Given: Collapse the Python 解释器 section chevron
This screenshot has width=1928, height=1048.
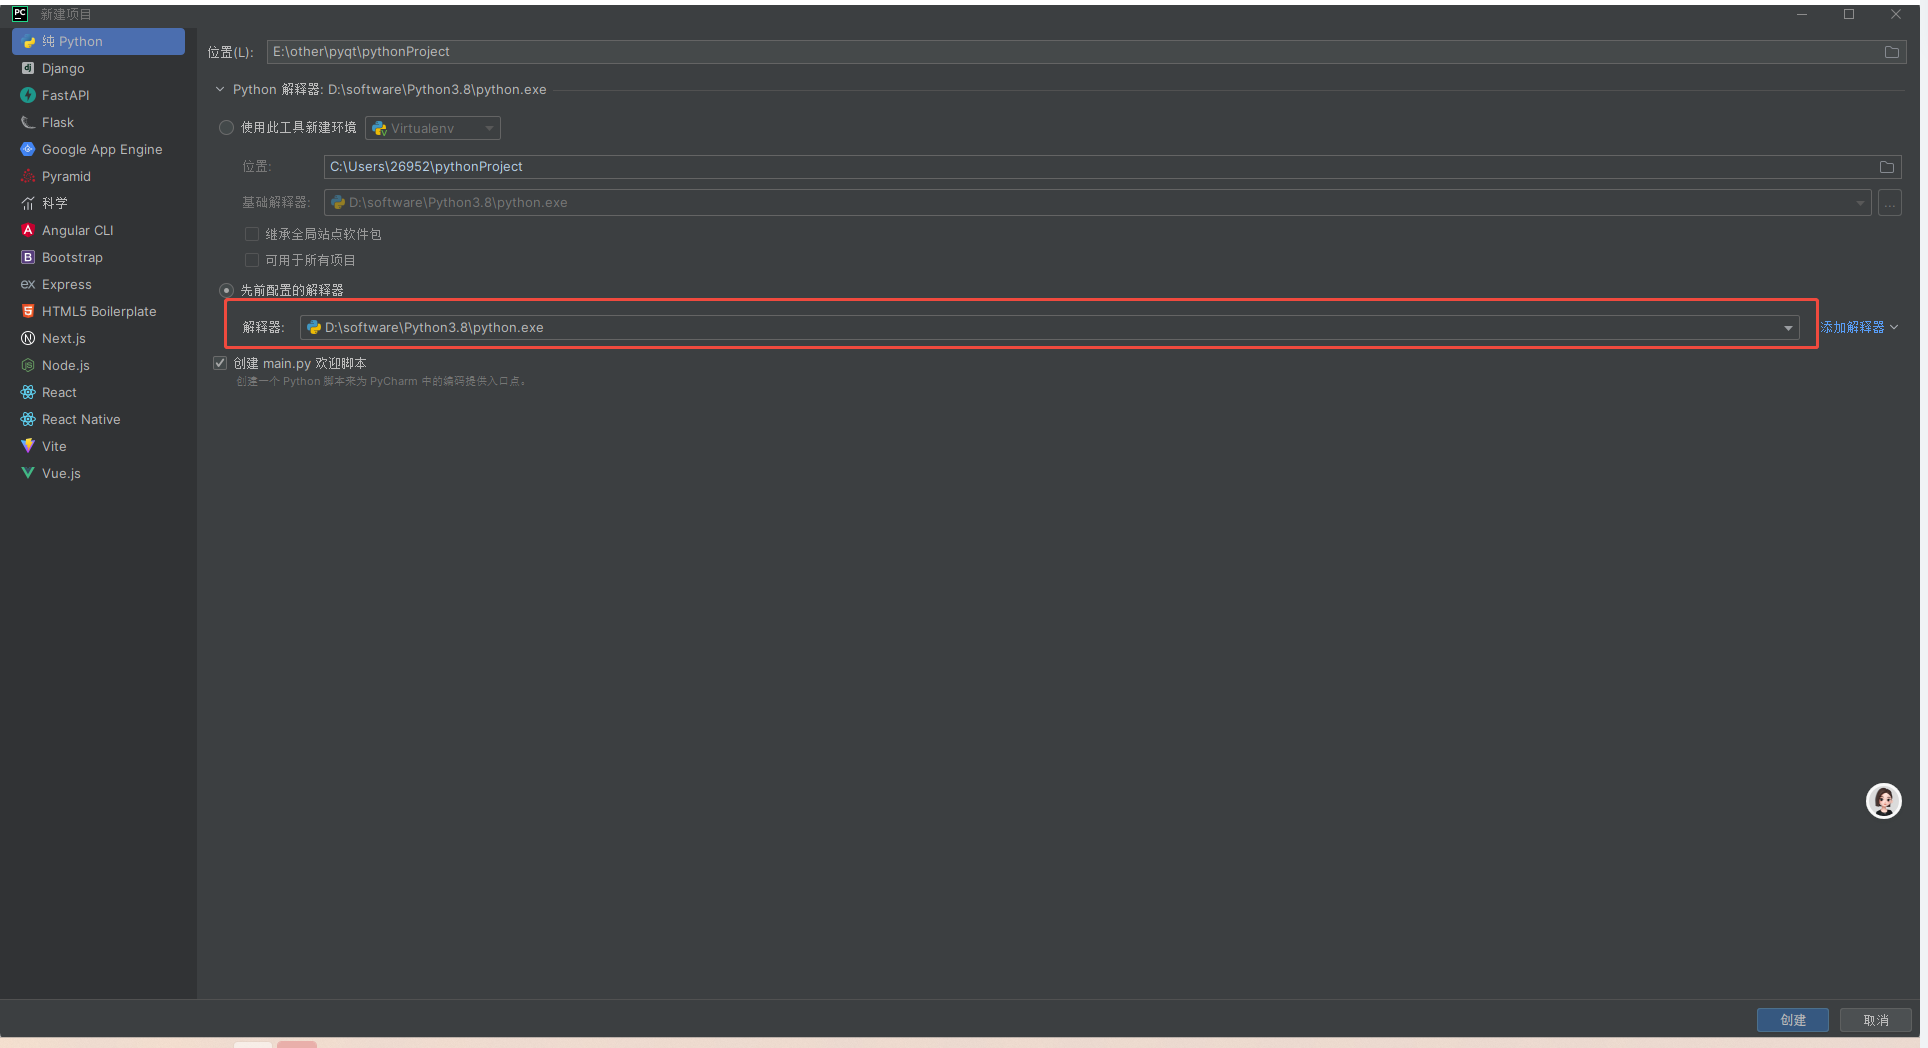Looking at the screenshot, I should [x=220, y=90].
